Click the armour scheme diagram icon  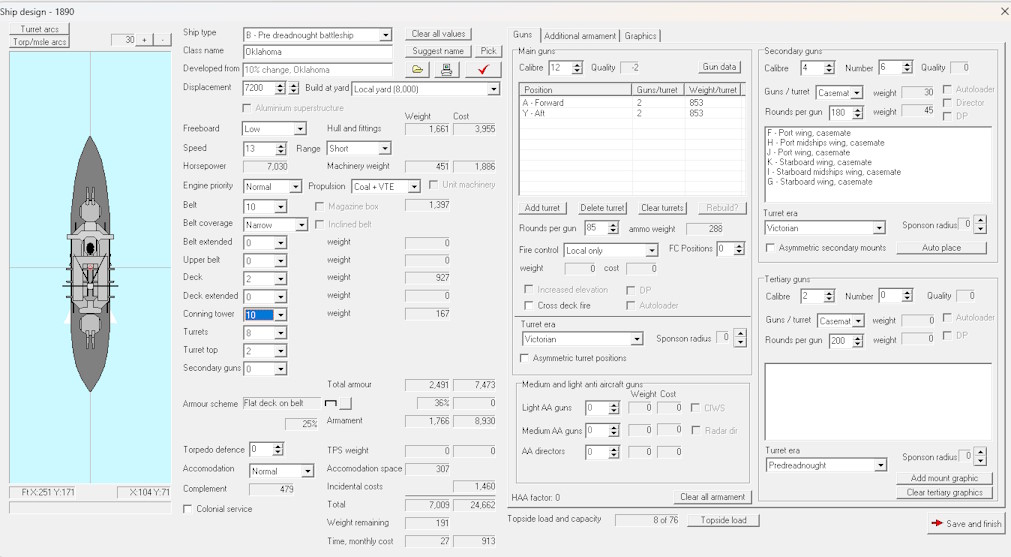click(x=331, y=403)
